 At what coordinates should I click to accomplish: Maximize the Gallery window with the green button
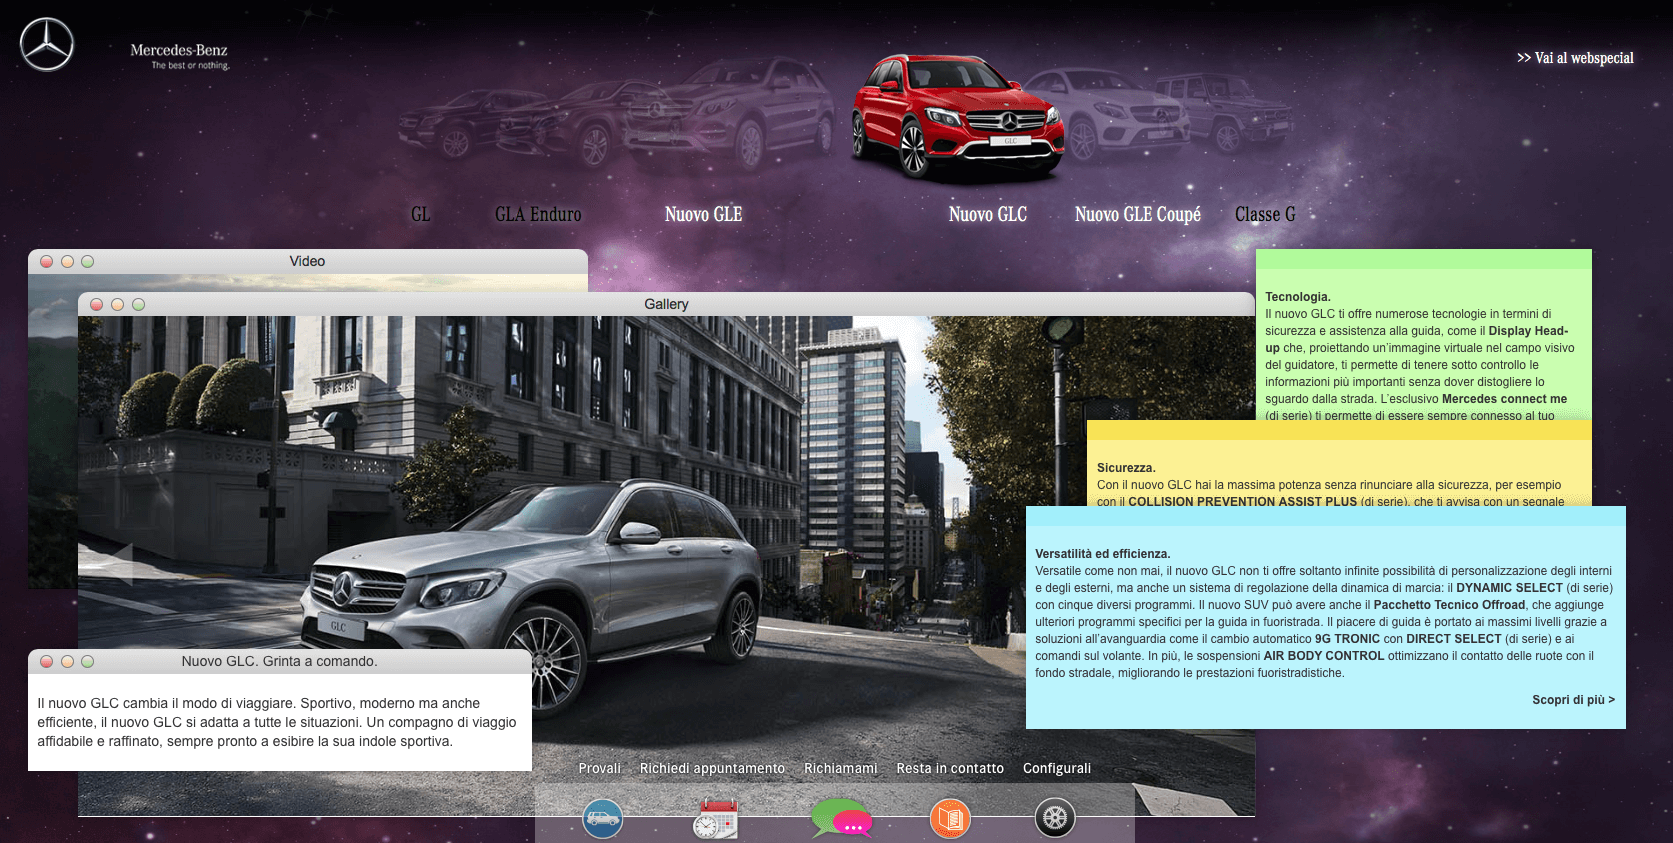pyautogui.click(x=138, y=305)
